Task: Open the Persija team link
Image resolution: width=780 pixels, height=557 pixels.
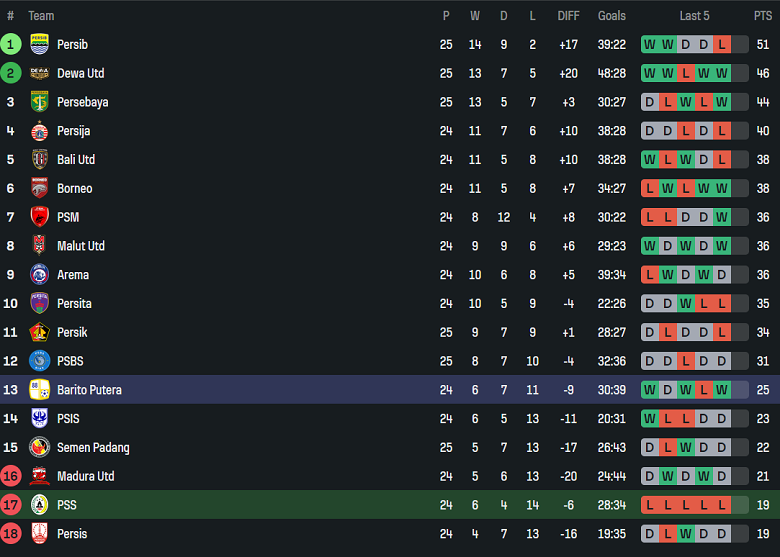Action: click(x=73, y=131)
